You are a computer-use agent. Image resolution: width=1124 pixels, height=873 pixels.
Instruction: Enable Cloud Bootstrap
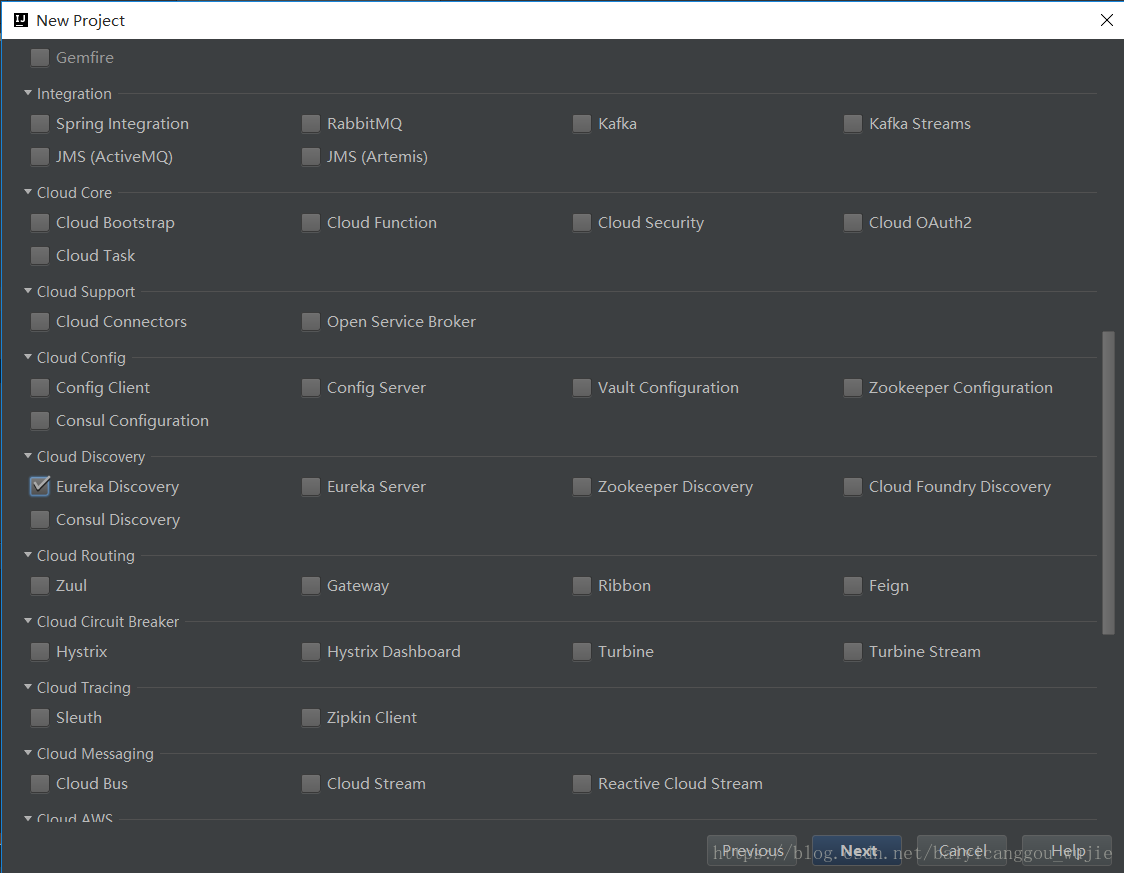(40, 222)
